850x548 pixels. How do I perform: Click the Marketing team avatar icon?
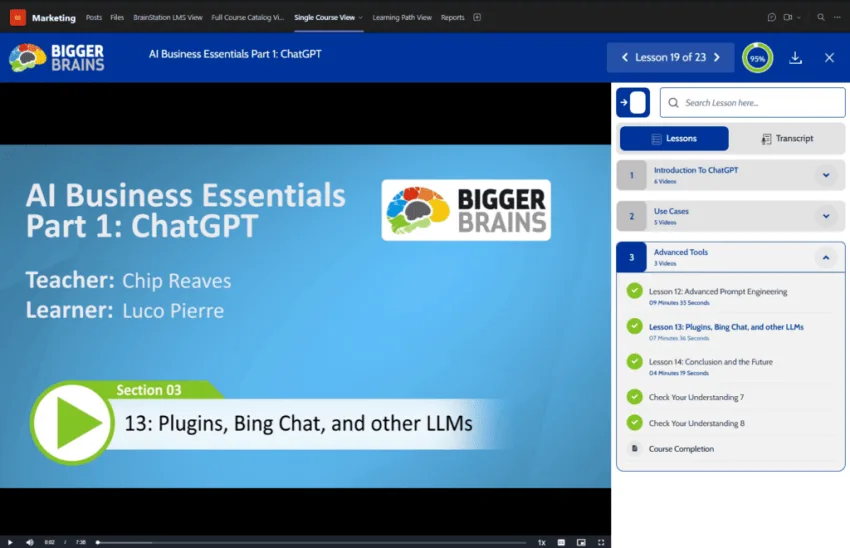tap(17, 17)
